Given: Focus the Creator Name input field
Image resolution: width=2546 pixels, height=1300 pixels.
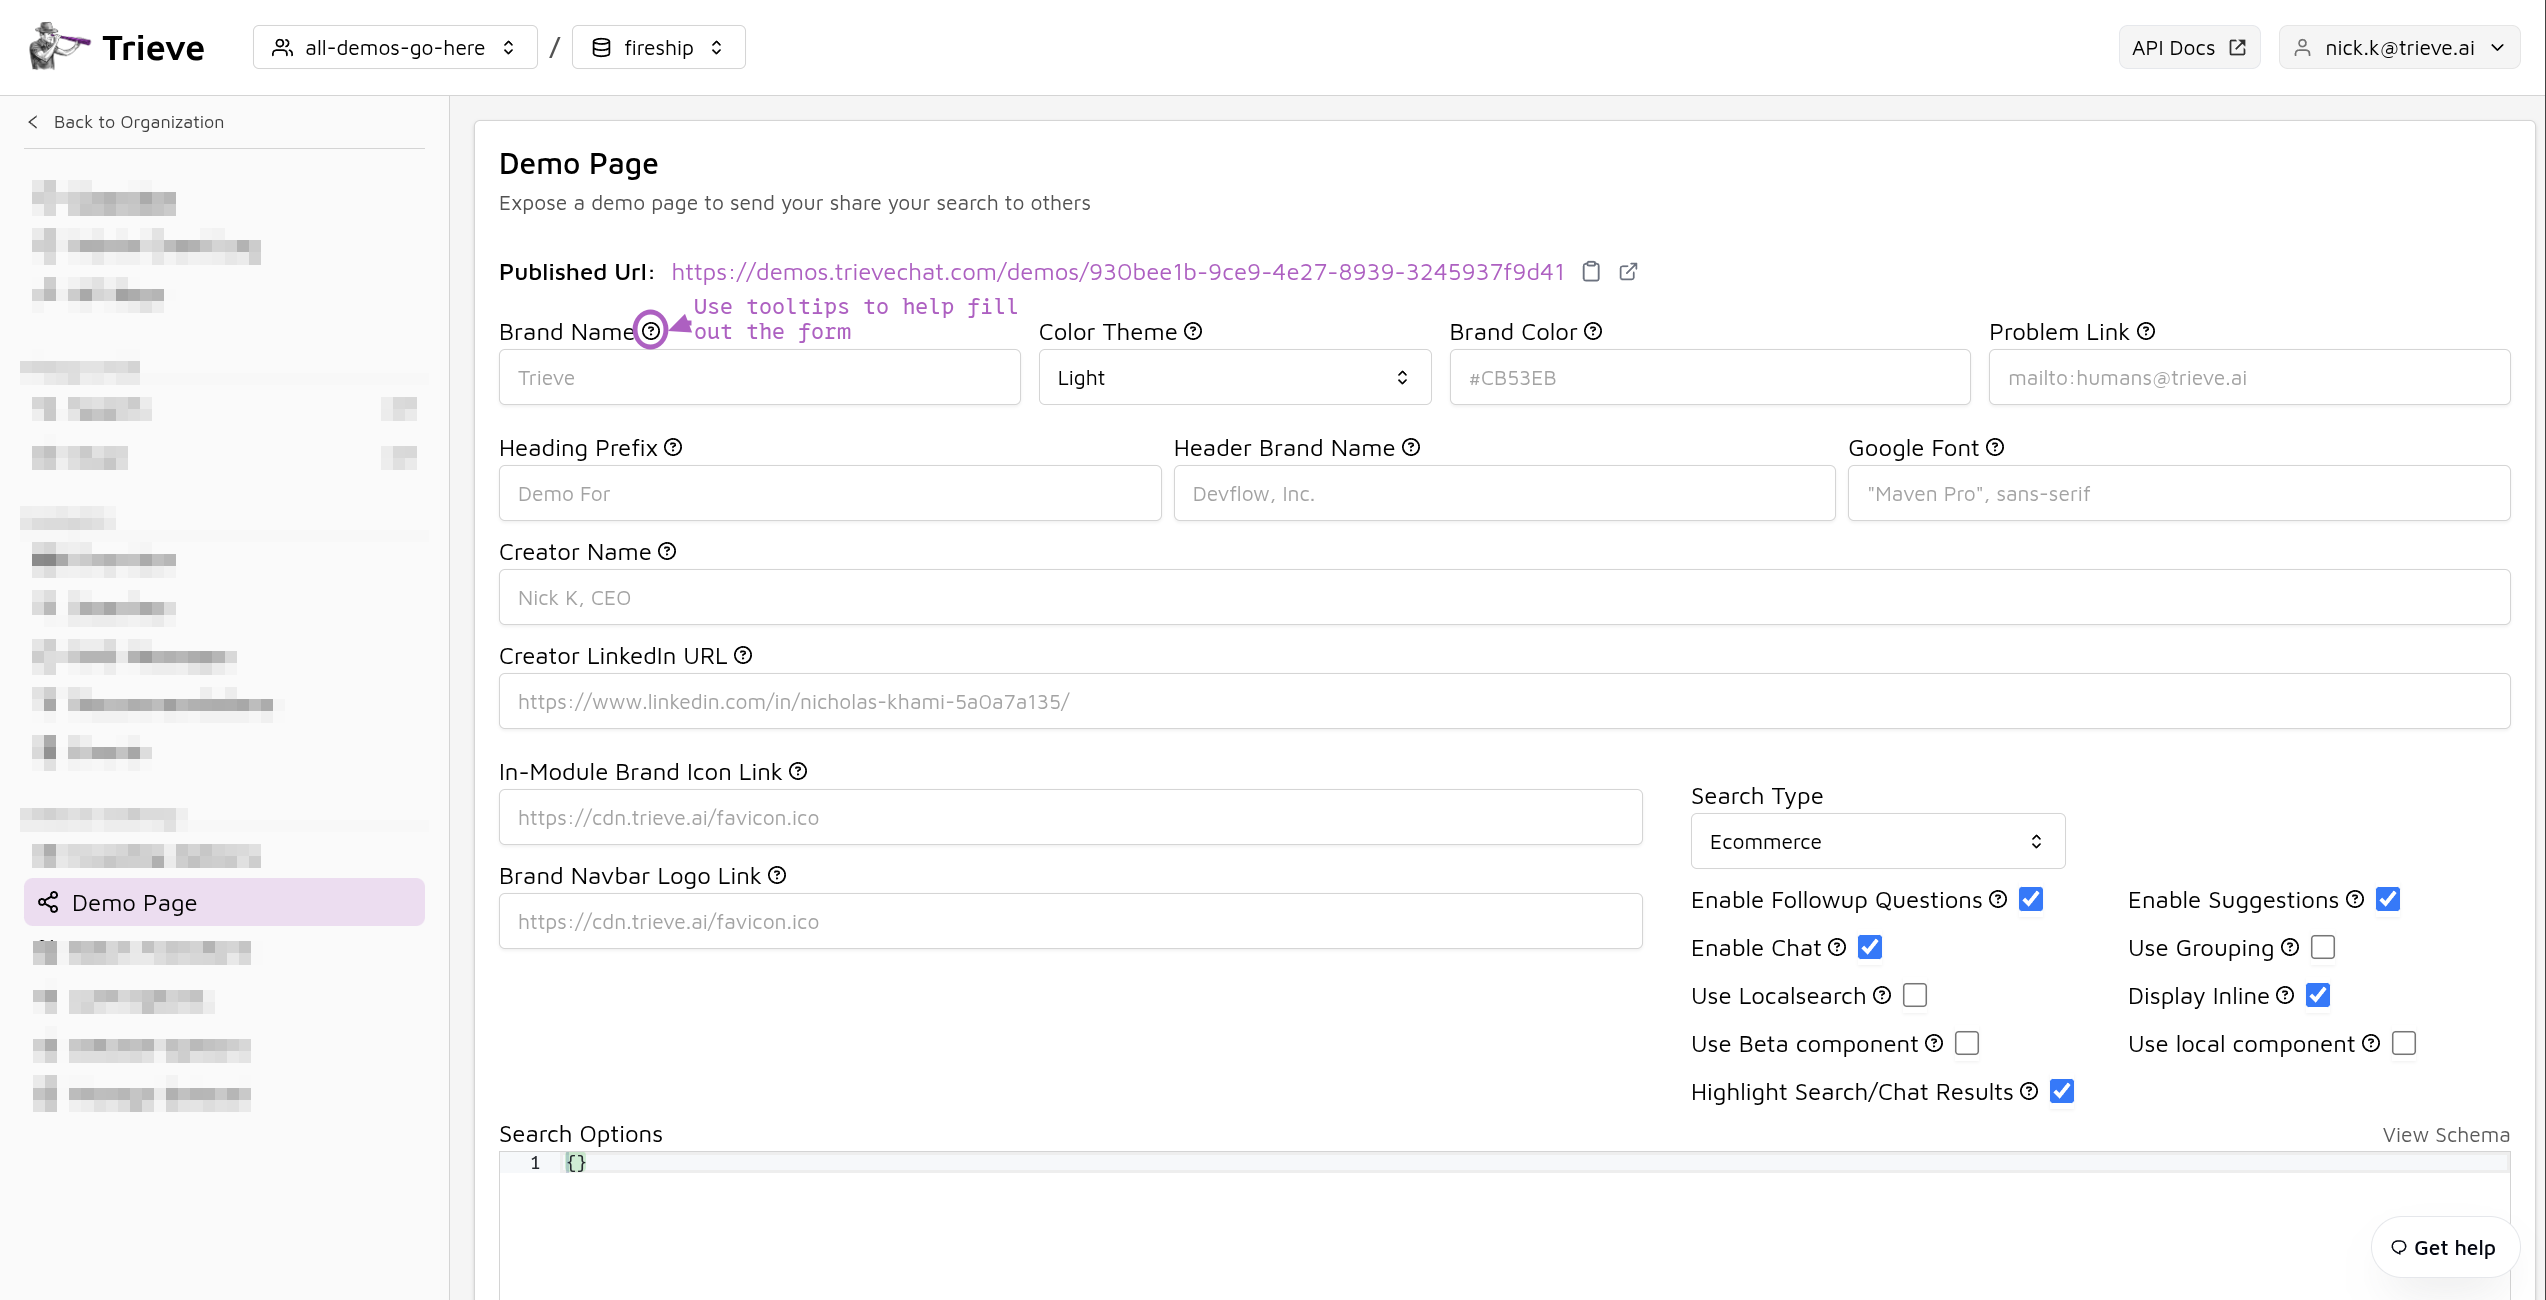Looking at the screenshot, I should click(x=1505, y=597).
